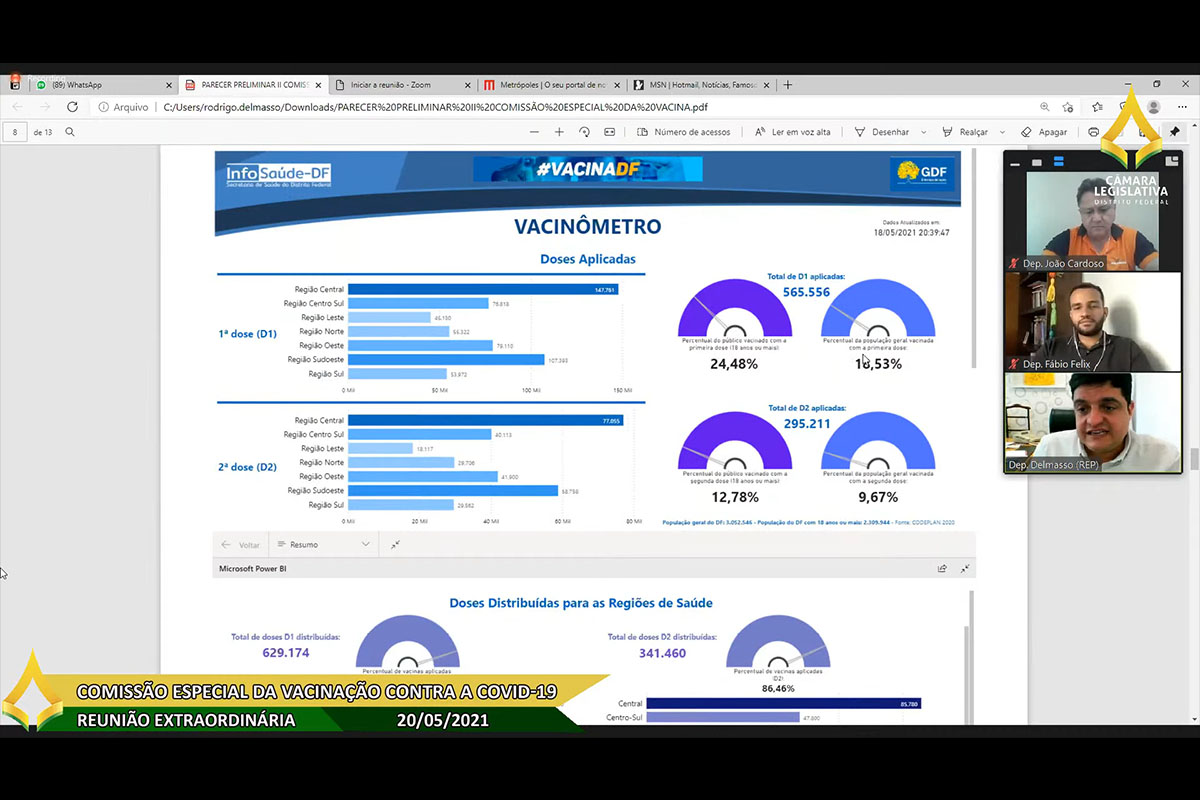This screenshot has height=800, width=1200.
Task: Click the page number input field
Action: [x=15, y=132]
